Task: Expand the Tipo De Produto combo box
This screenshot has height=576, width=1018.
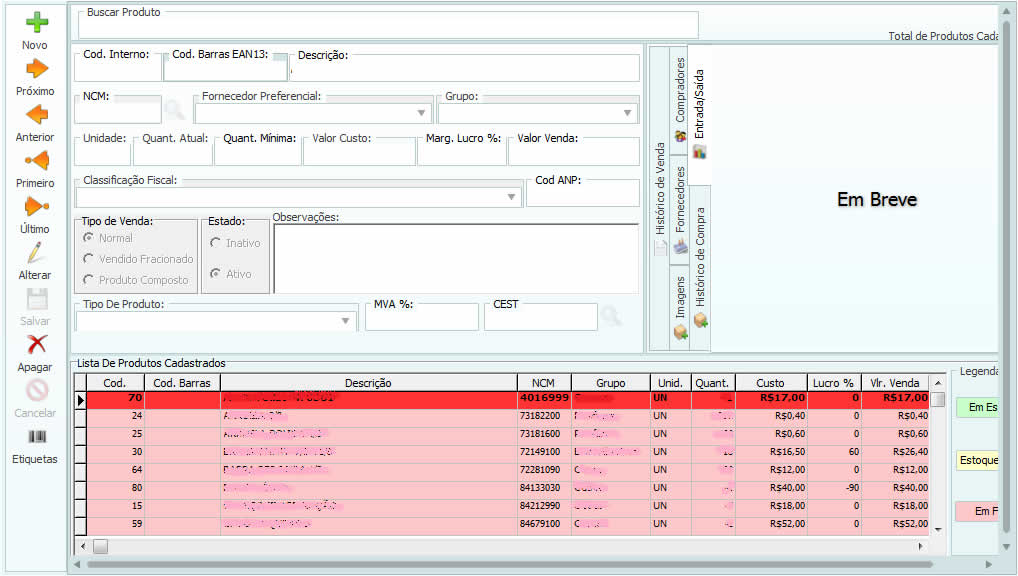Action: [x=346, y=321]
